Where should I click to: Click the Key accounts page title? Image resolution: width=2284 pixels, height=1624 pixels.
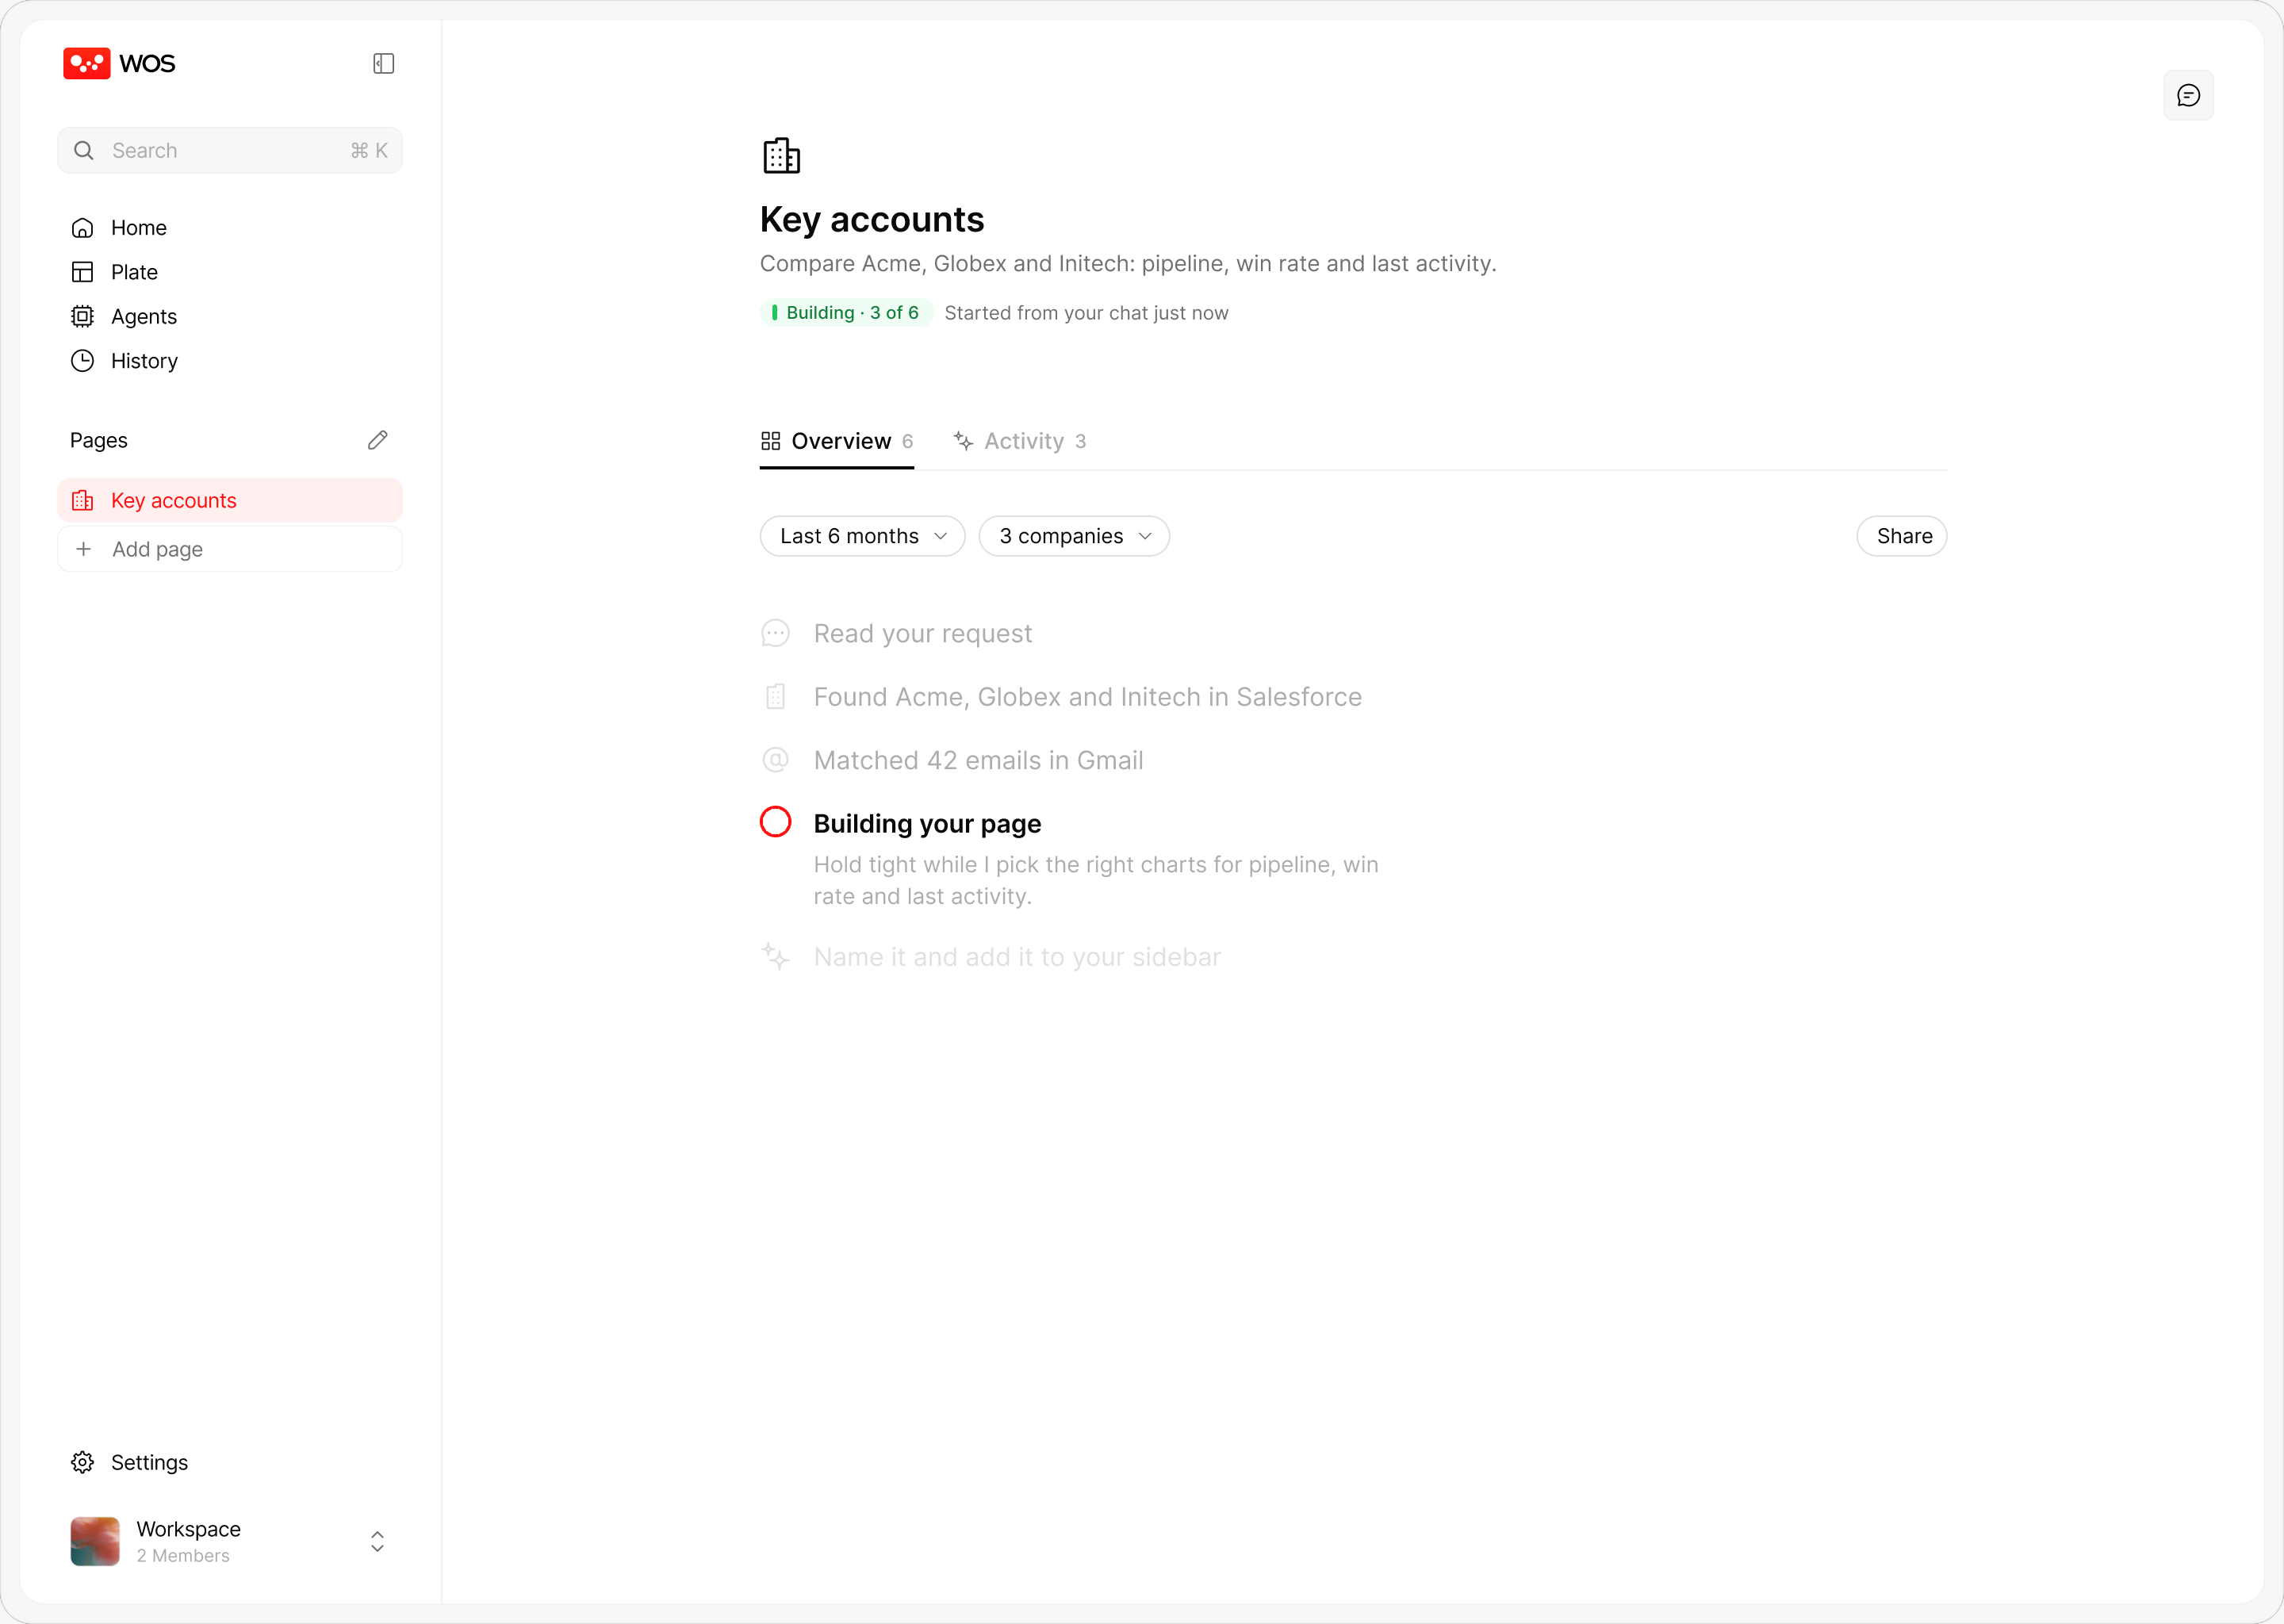[x=872, y=219]
